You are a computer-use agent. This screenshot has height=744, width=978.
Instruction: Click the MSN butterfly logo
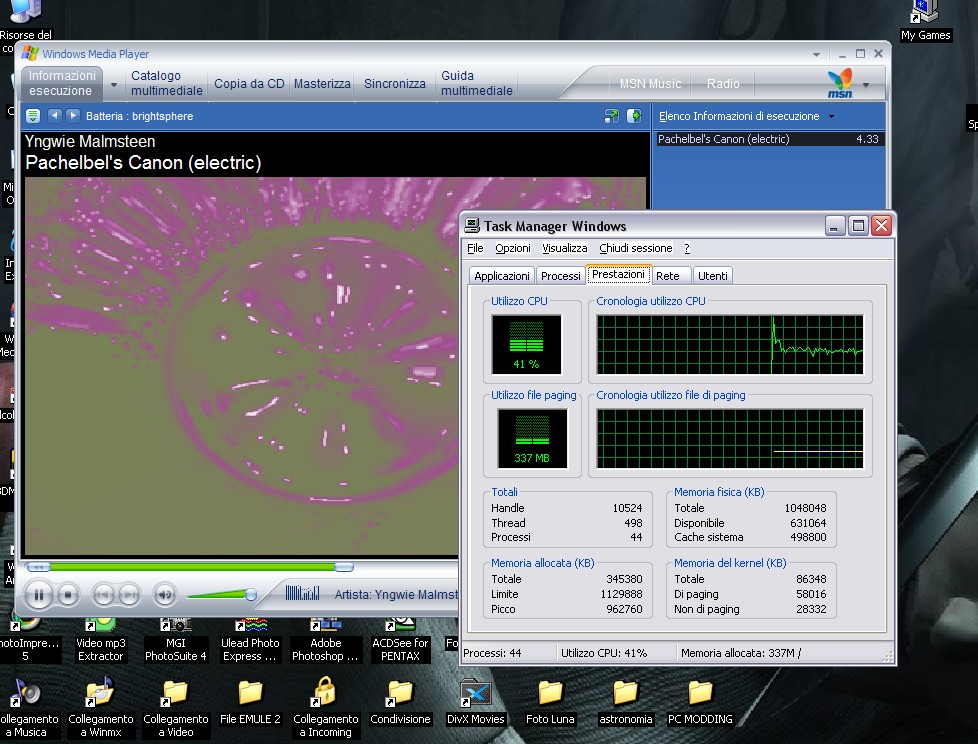click(x=840, y=83)
